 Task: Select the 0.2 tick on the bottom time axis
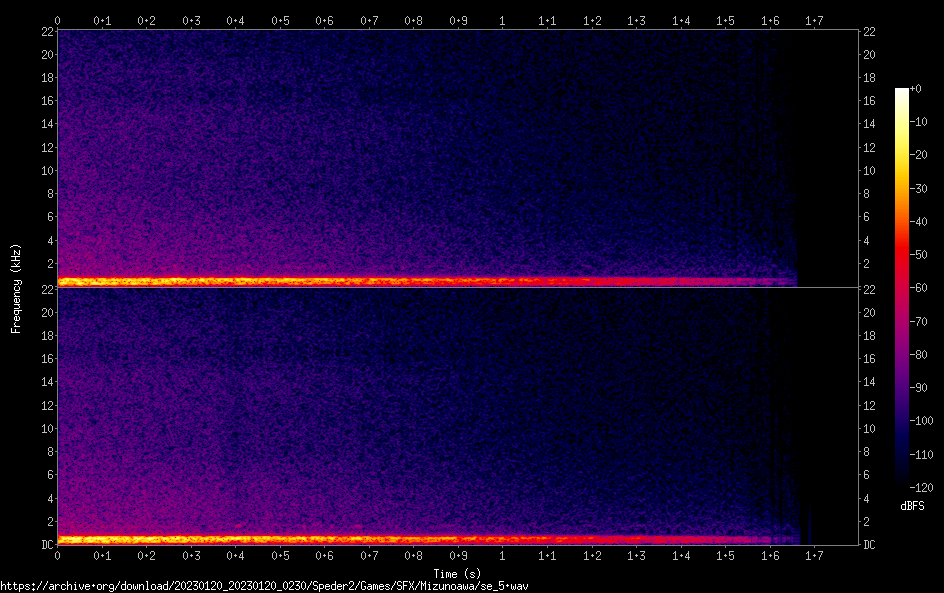point(146,556)
